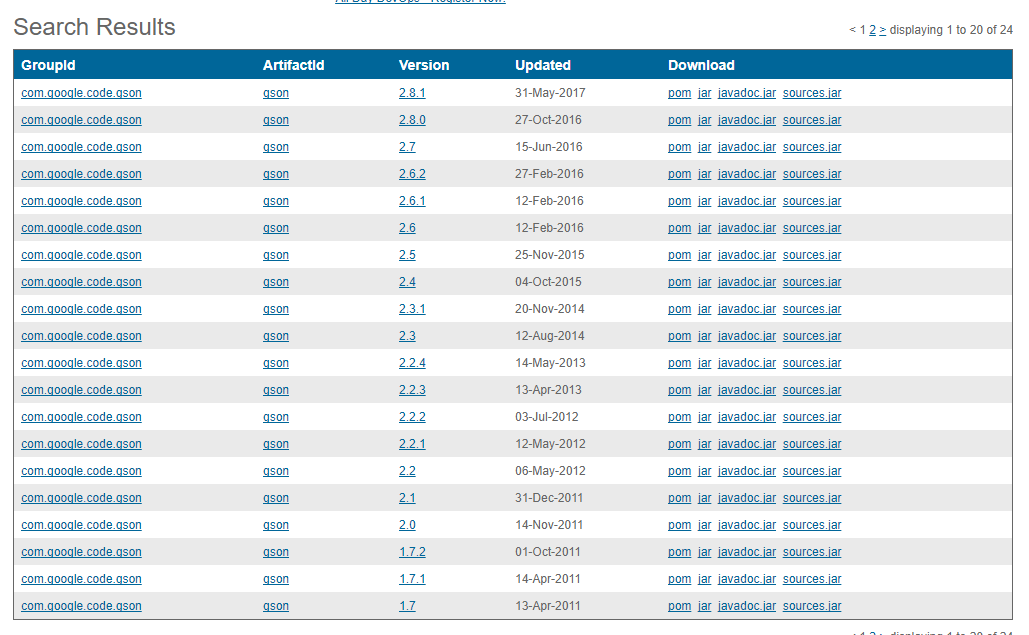Open version 2.0 link
Image resolution: width=1029 pixels, height=635 pixels.
pos(407,525)
